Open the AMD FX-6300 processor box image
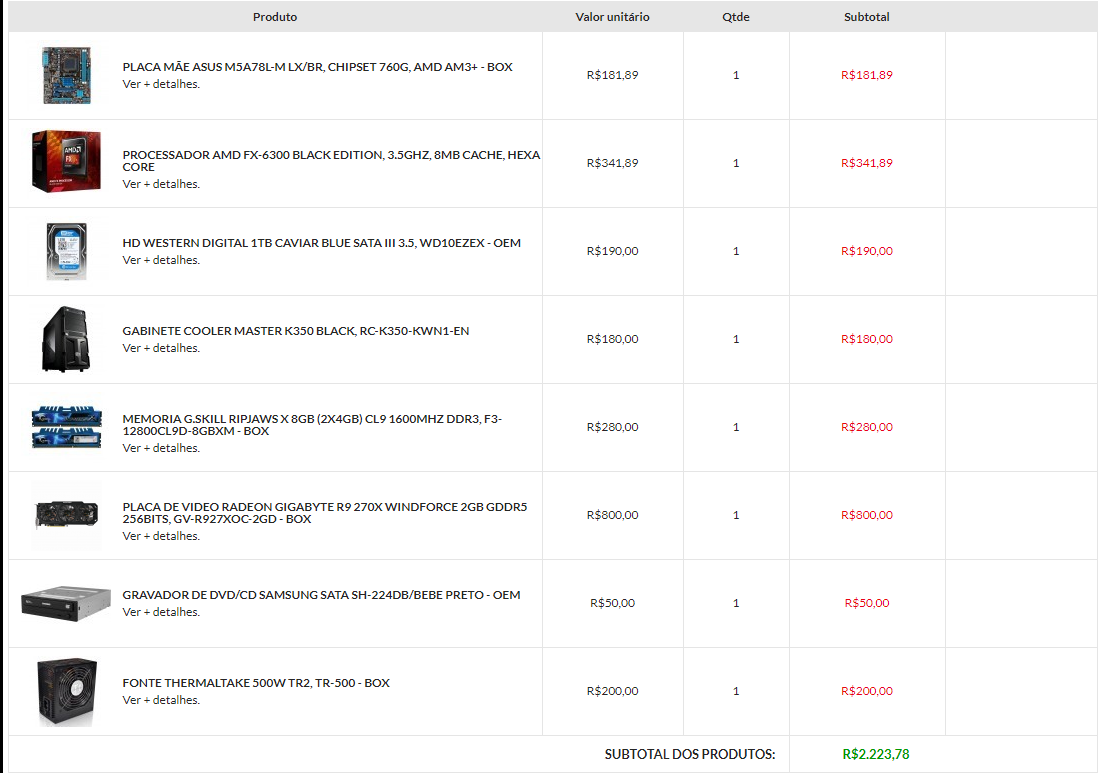Screen dimensions: 1099x773 66,161
